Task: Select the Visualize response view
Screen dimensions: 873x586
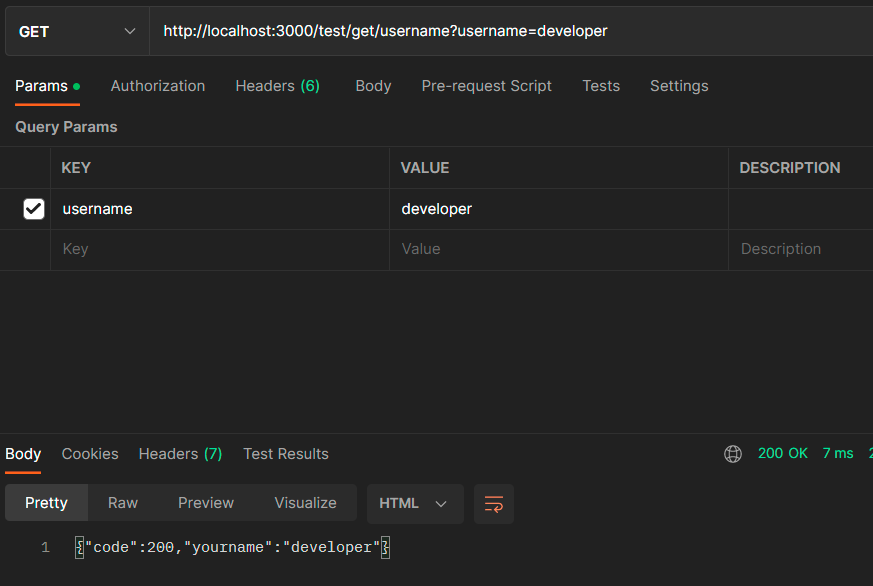Action: 305,503
